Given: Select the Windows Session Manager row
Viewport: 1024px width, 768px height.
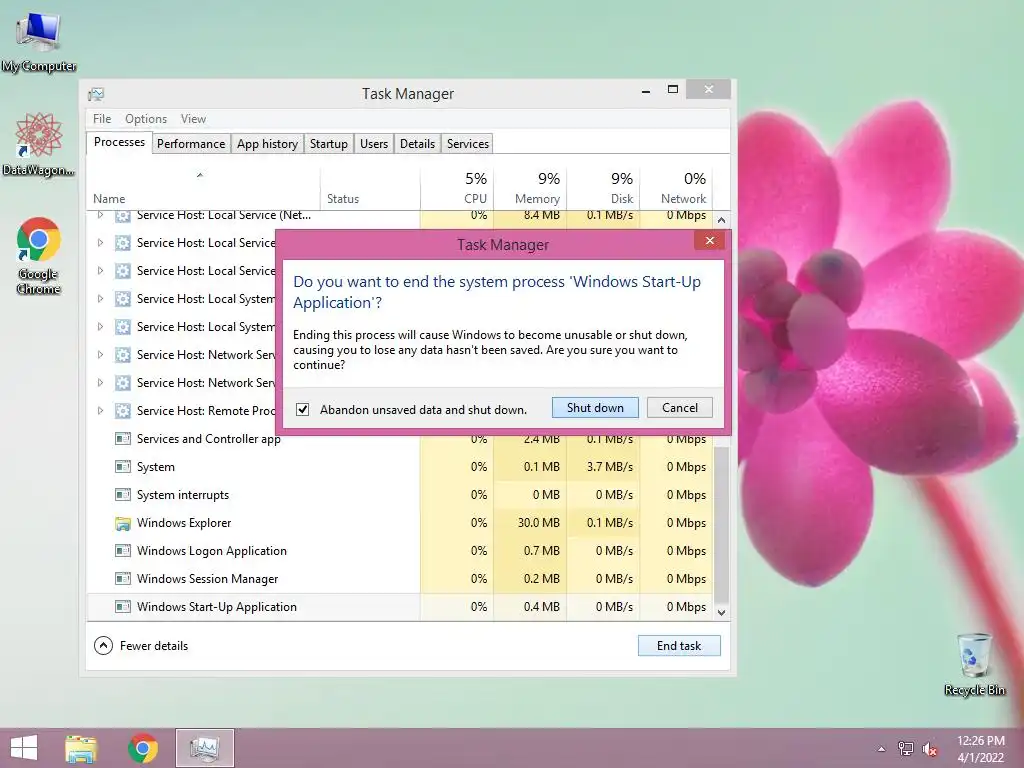Looking at the screenshot, I should pyautogui.click(x=400, y=579).
